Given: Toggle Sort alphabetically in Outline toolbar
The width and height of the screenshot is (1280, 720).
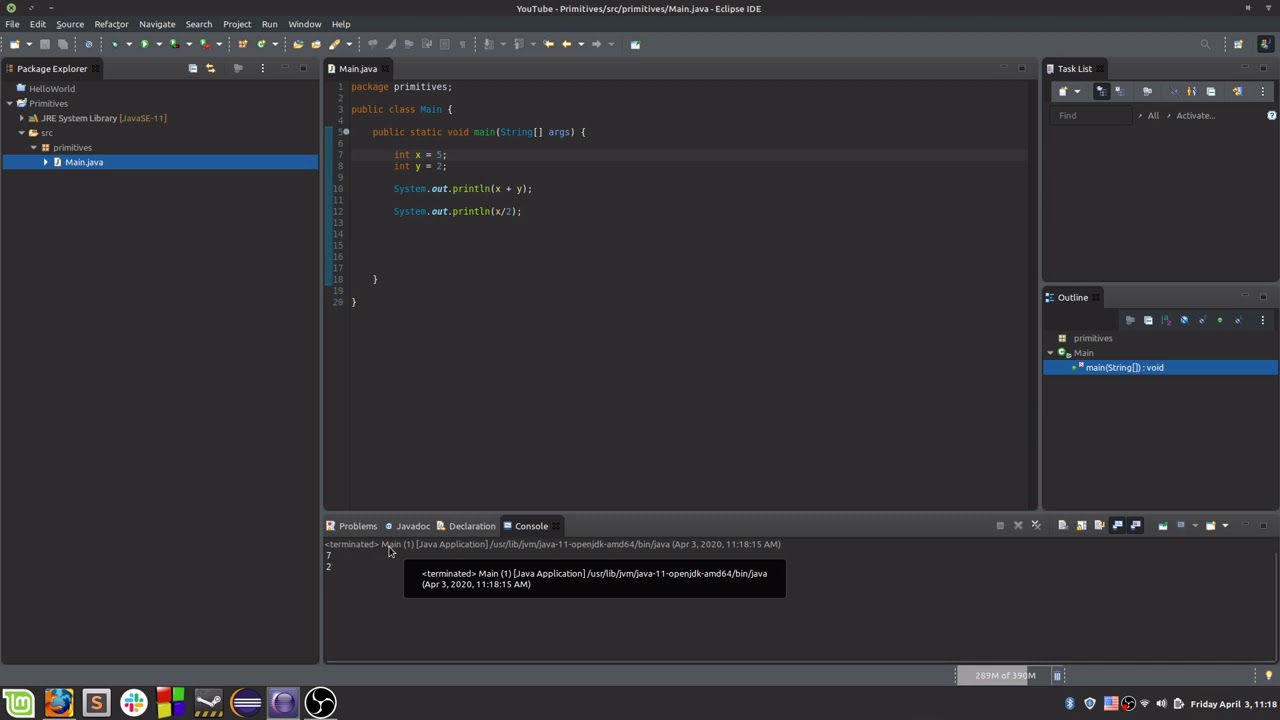Looking at the screenshot, I should pyautogui.click(x=1166, y=320).
